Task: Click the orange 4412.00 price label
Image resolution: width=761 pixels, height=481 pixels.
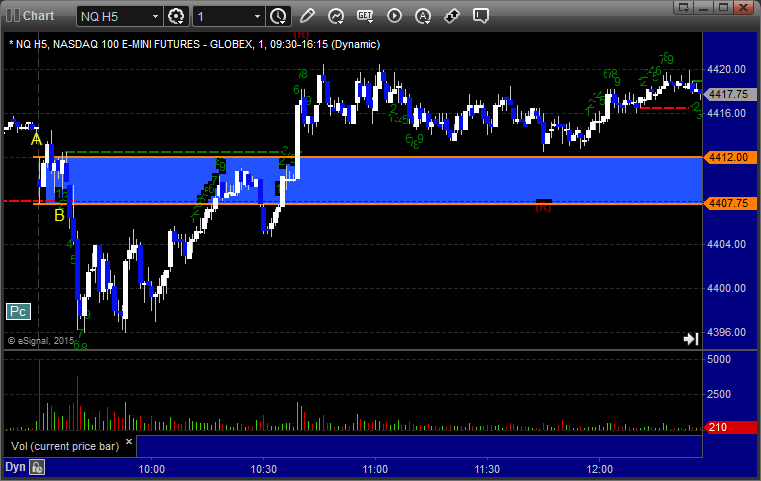Action: [729, 157]
